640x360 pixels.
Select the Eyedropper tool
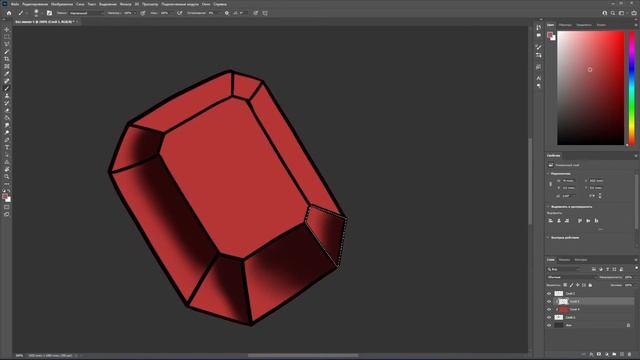(x=7, y=73)
